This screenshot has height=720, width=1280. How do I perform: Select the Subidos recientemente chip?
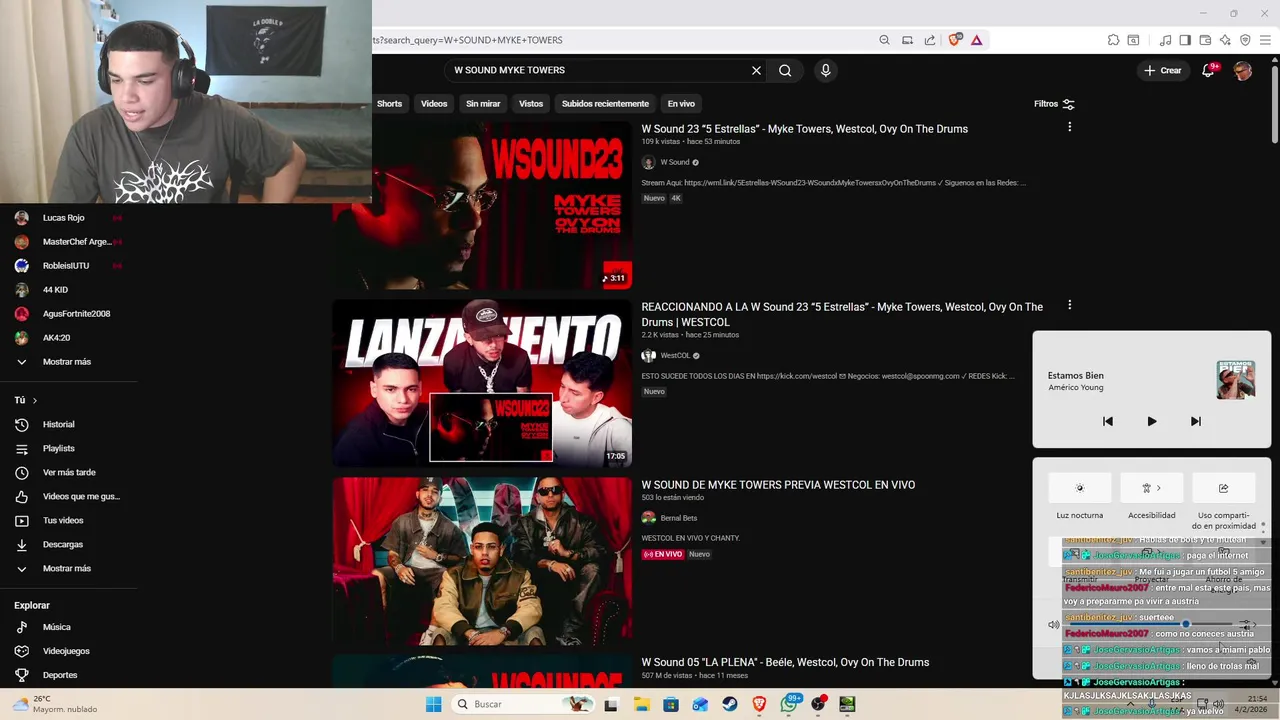click(x=605, y=104)
